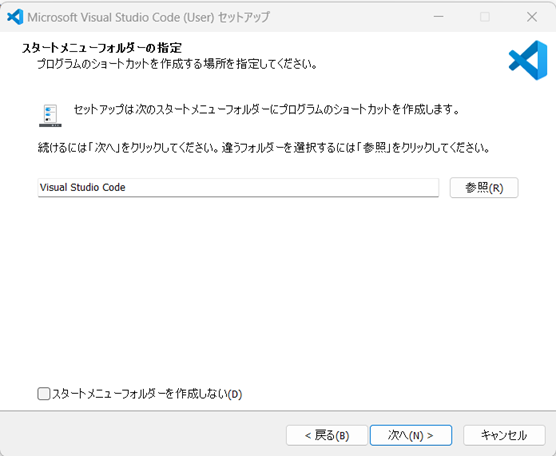Screen dimensions: 556x456
Task: Click the スタートメニューフォルダーの指定 heading
Action: point(102,48)
